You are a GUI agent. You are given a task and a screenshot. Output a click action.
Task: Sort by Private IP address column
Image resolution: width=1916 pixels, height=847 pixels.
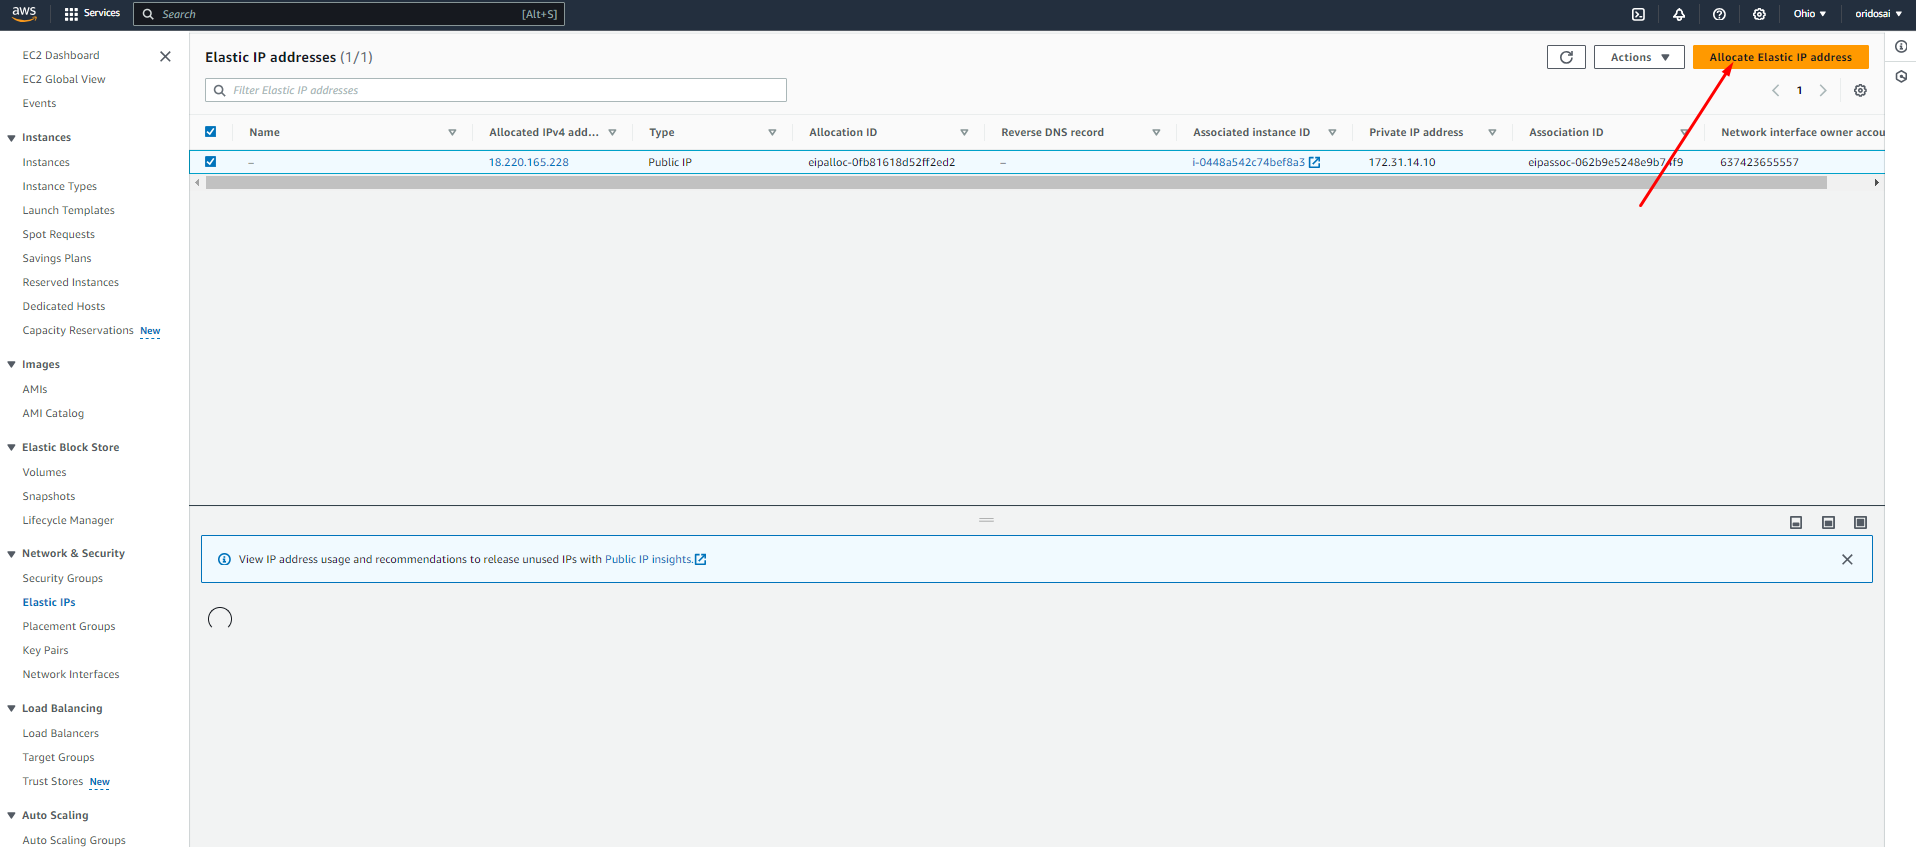pos(1492,132)
